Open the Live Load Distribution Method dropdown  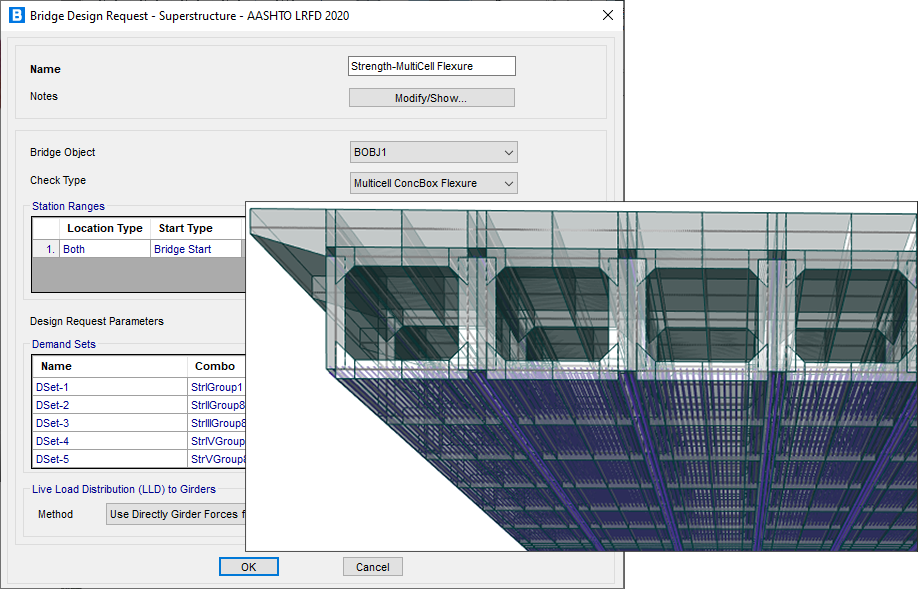tap(176, 515)
